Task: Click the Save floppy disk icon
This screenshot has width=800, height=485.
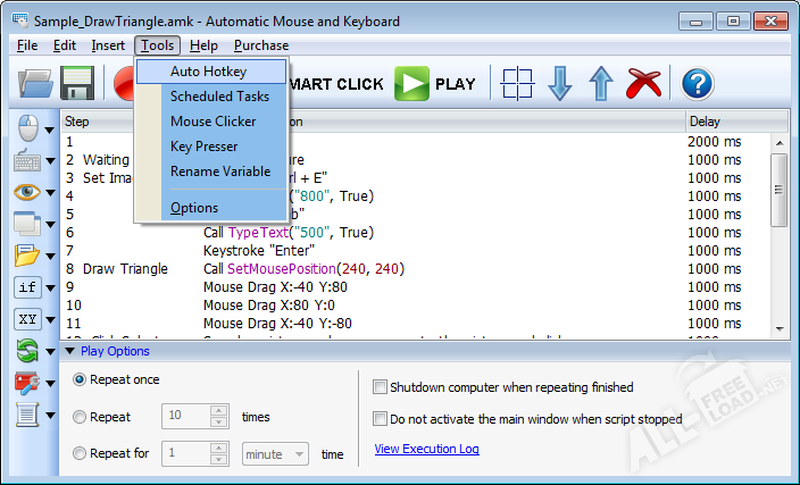Action: (78, 84)
